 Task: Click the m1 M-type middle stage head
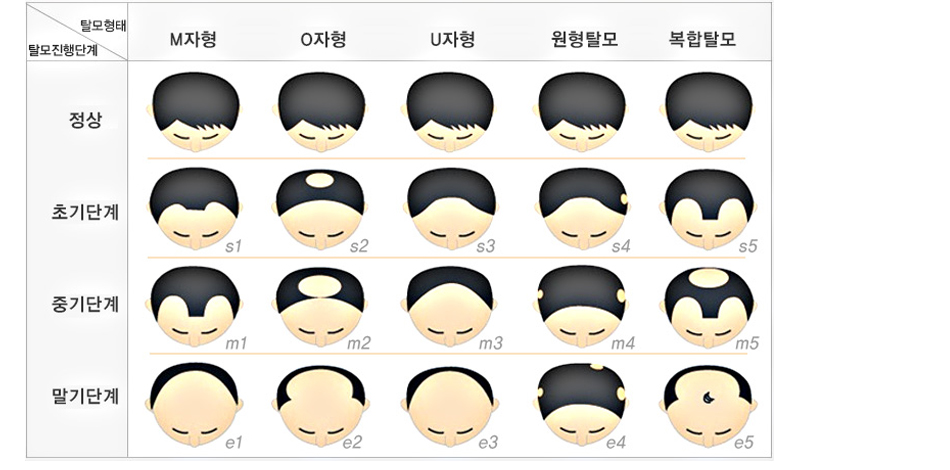(x=194, y=306)
